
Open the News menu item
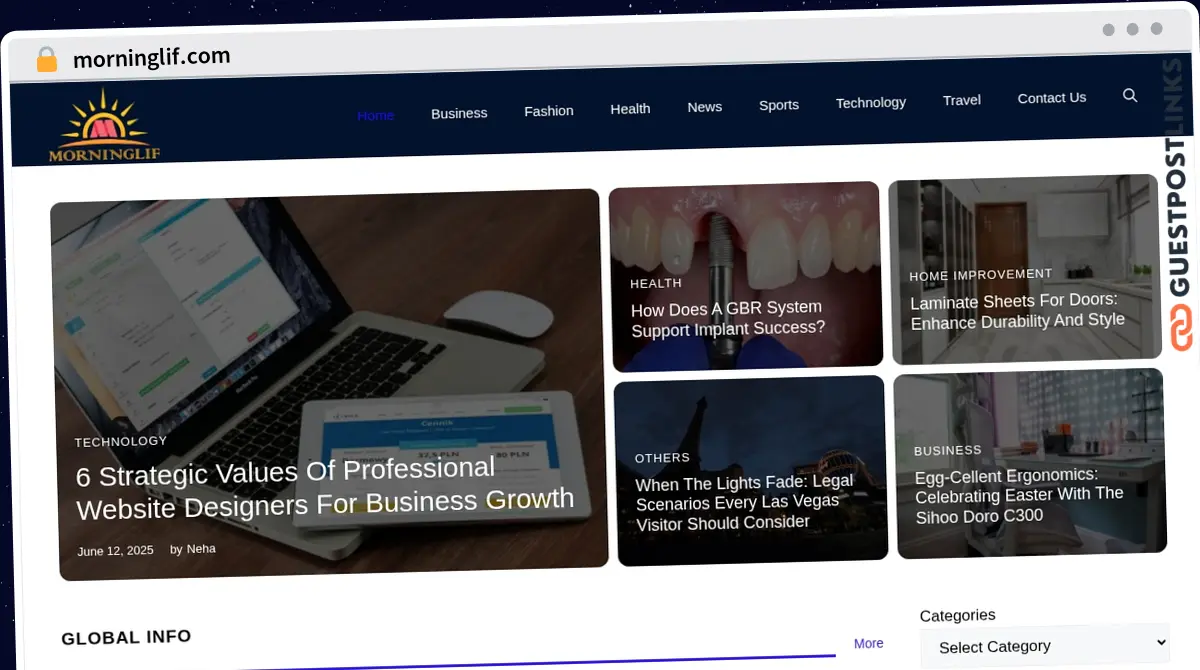[705, 107]
